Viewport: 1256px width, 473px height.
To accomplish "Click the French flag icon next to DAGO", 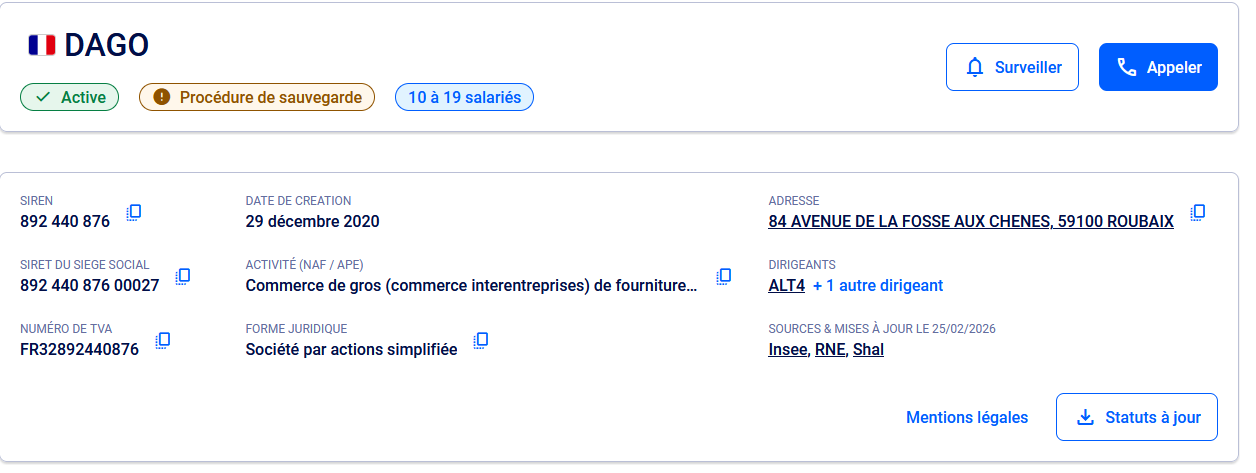I will click(x=42, y=45).
